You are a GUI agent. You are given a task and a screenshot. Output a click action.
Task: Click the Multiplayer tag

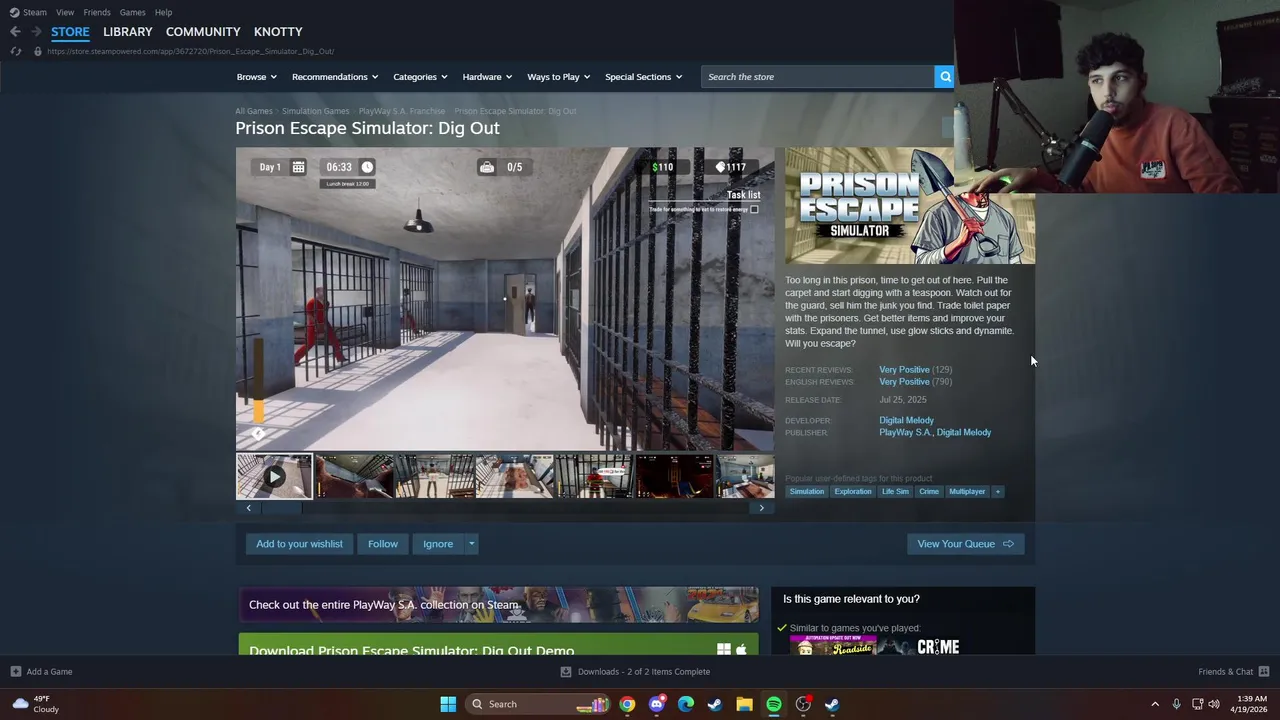[967, 491]
